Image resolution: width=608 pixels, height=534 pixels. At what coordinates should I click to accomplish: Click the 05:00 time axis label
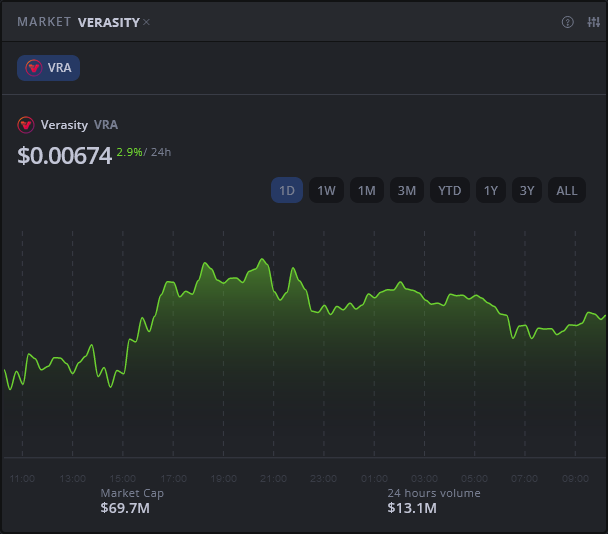point(474,479)
